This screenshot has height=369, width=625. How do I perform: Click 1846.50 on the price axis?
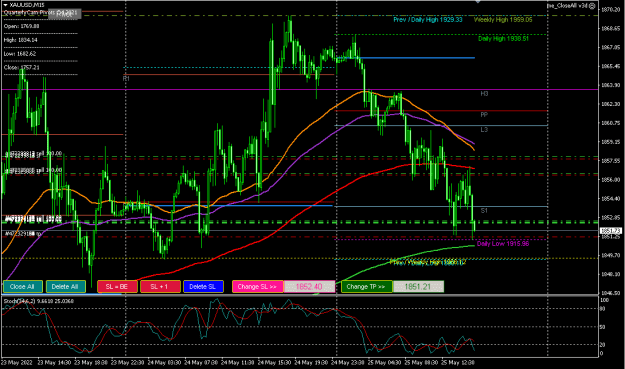(x=610, y=293)
